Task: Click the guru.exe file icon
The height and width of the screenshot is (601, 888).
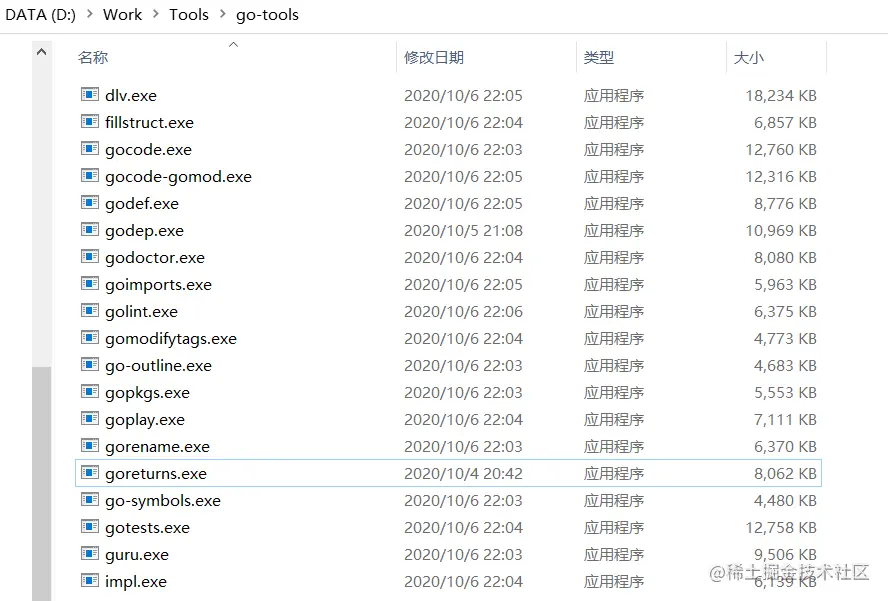Action: [89, 553]
